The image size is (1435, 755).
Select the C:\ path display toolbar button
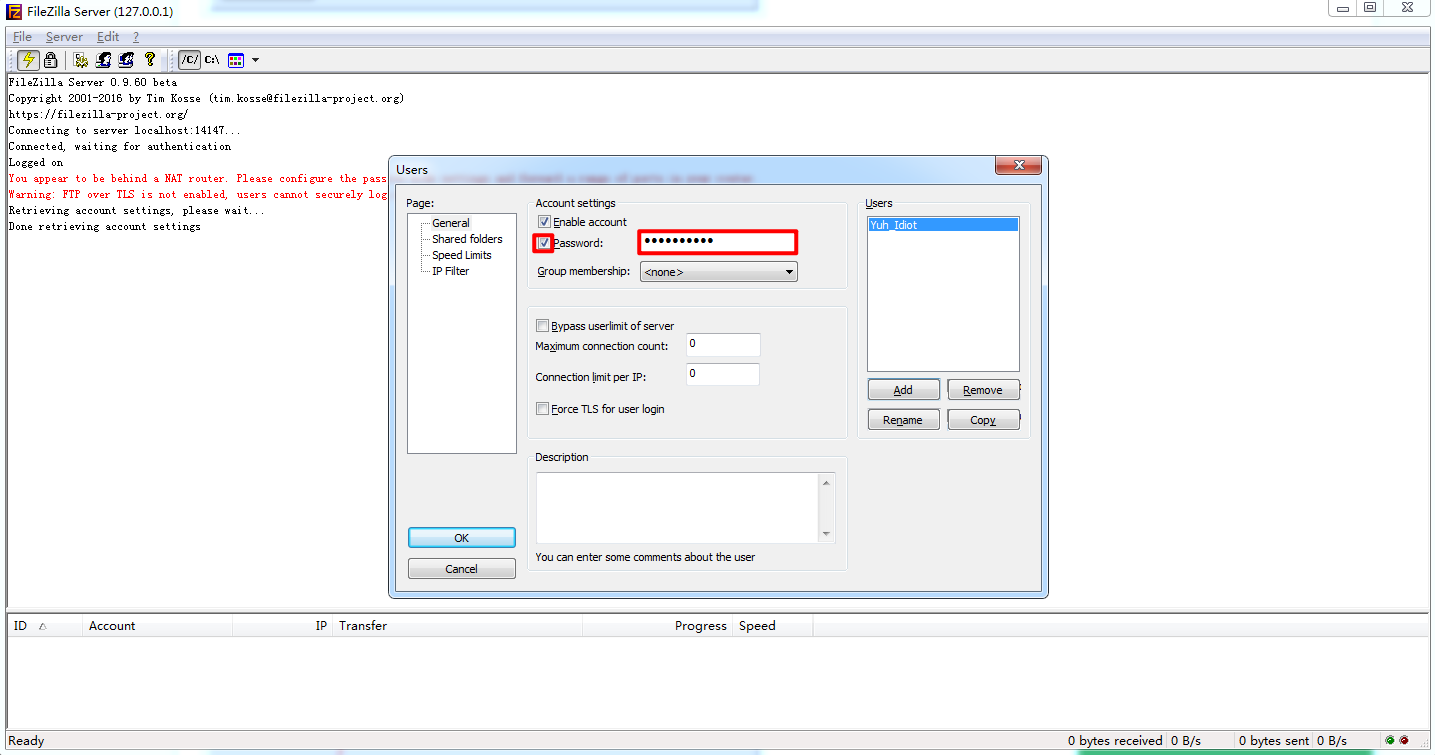point(212,60)
